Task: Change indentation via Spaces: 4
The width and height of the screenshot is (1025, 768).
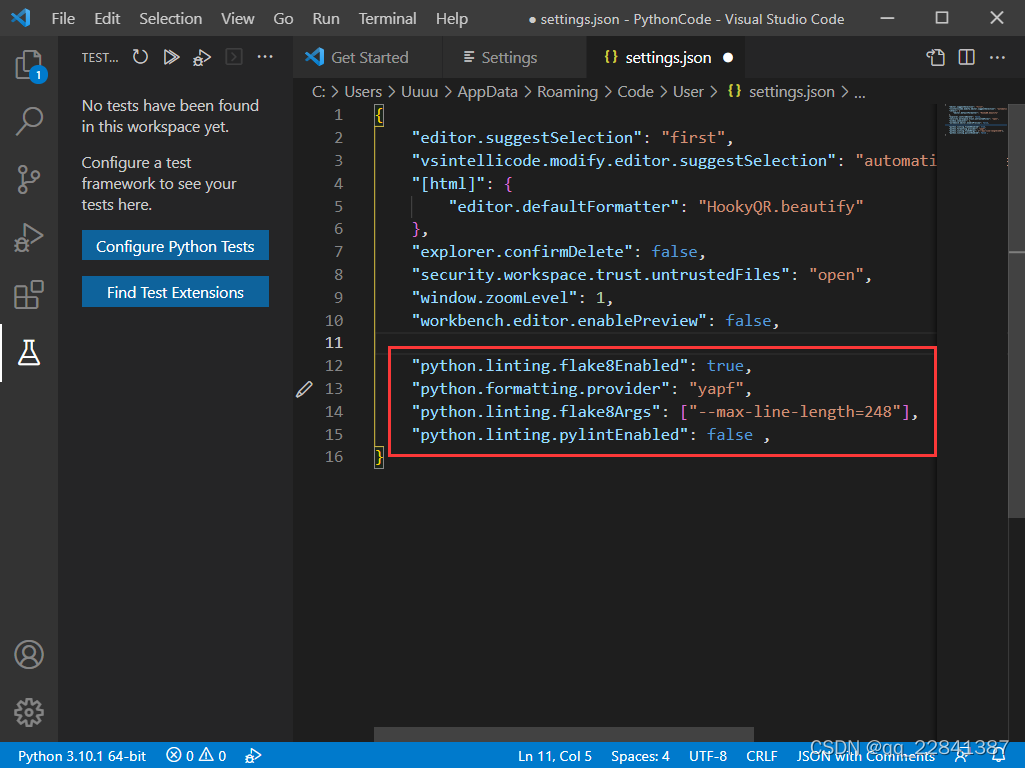Action: pos(640,756)
